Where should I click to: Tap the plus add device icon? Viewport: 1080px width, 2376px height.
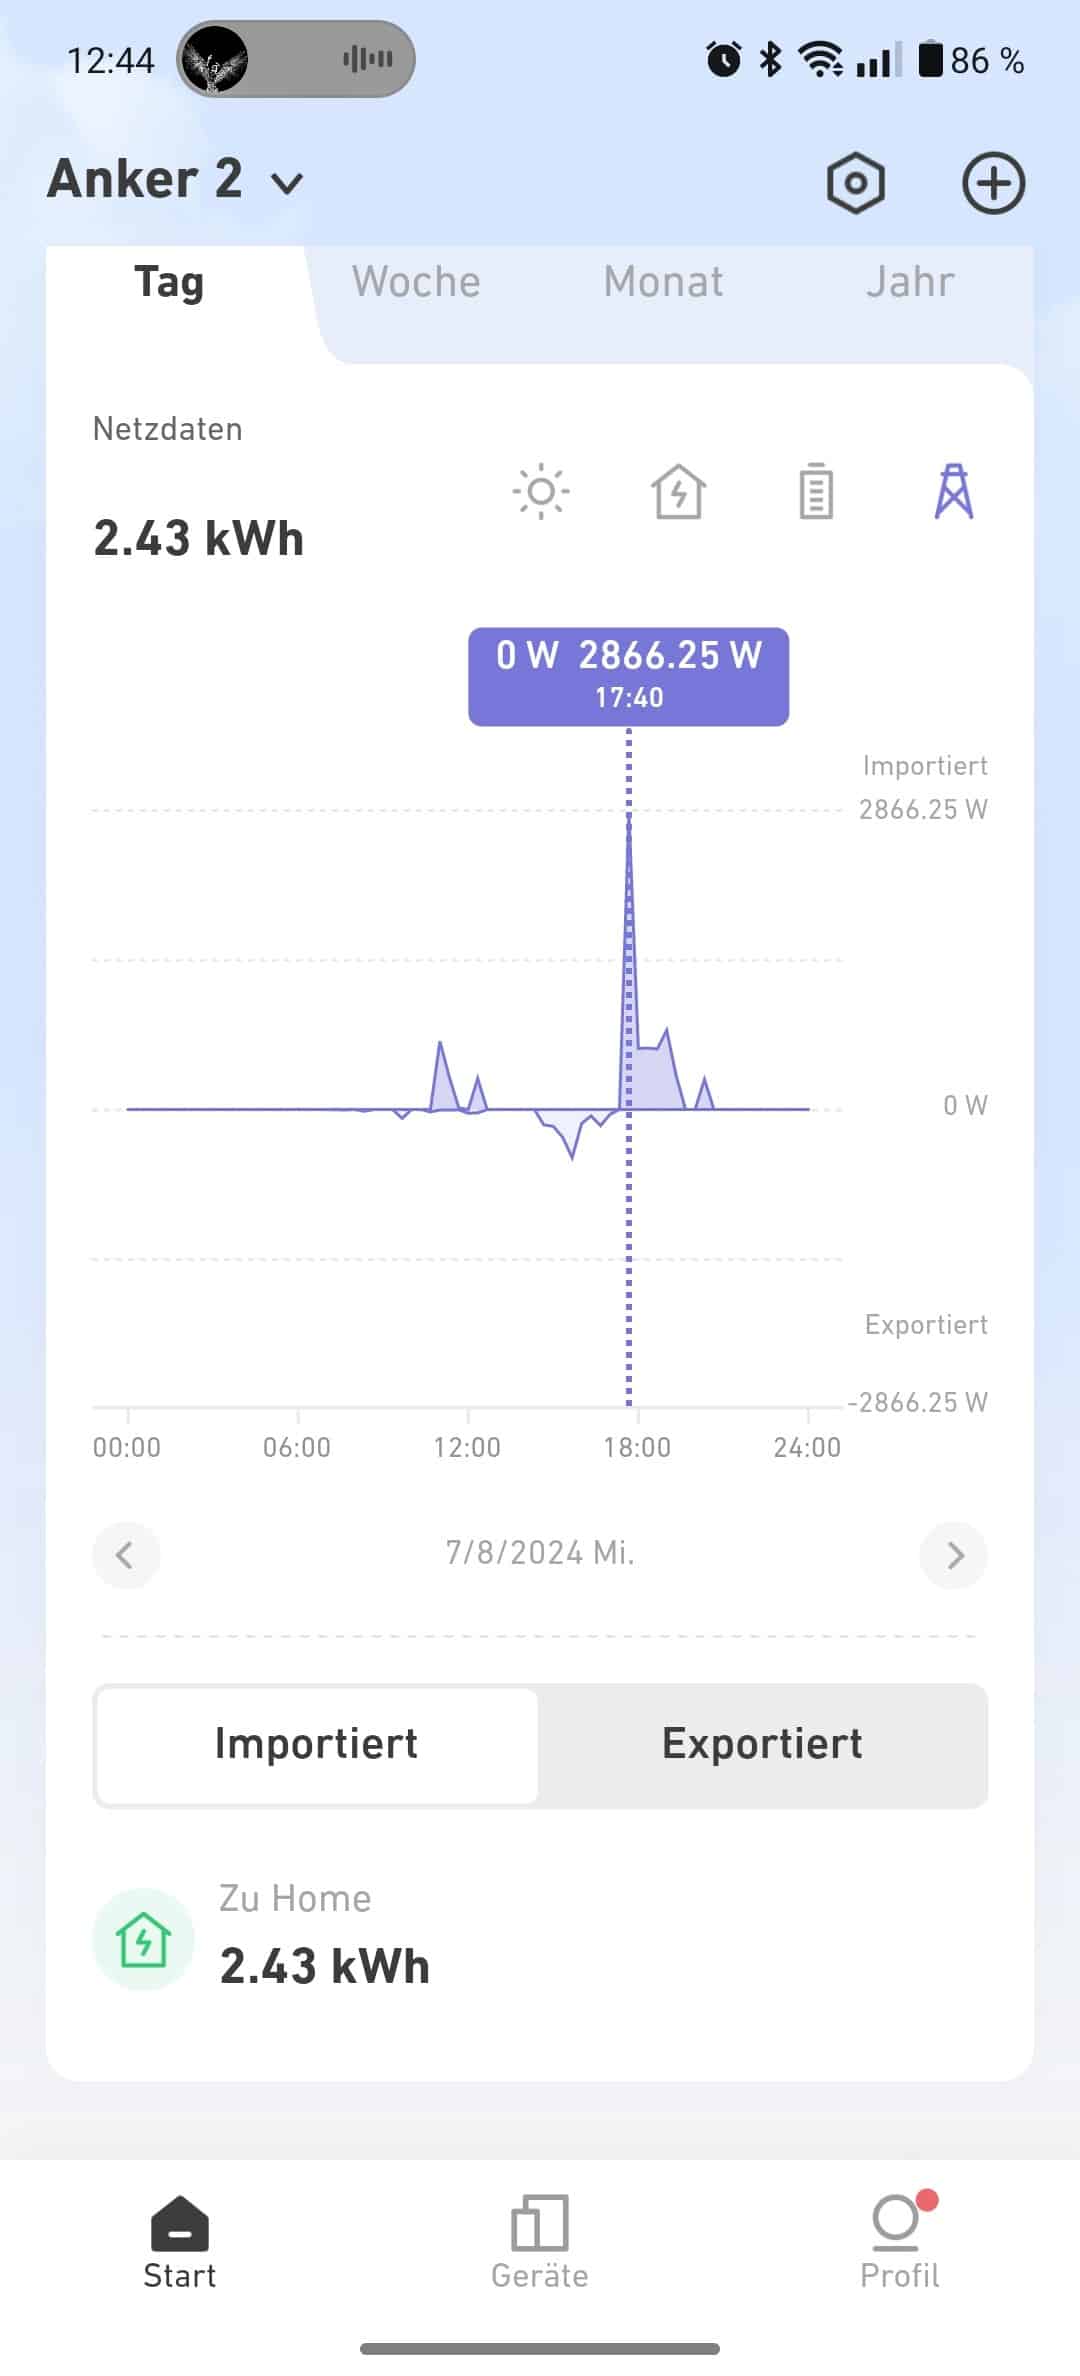[993, 184]
